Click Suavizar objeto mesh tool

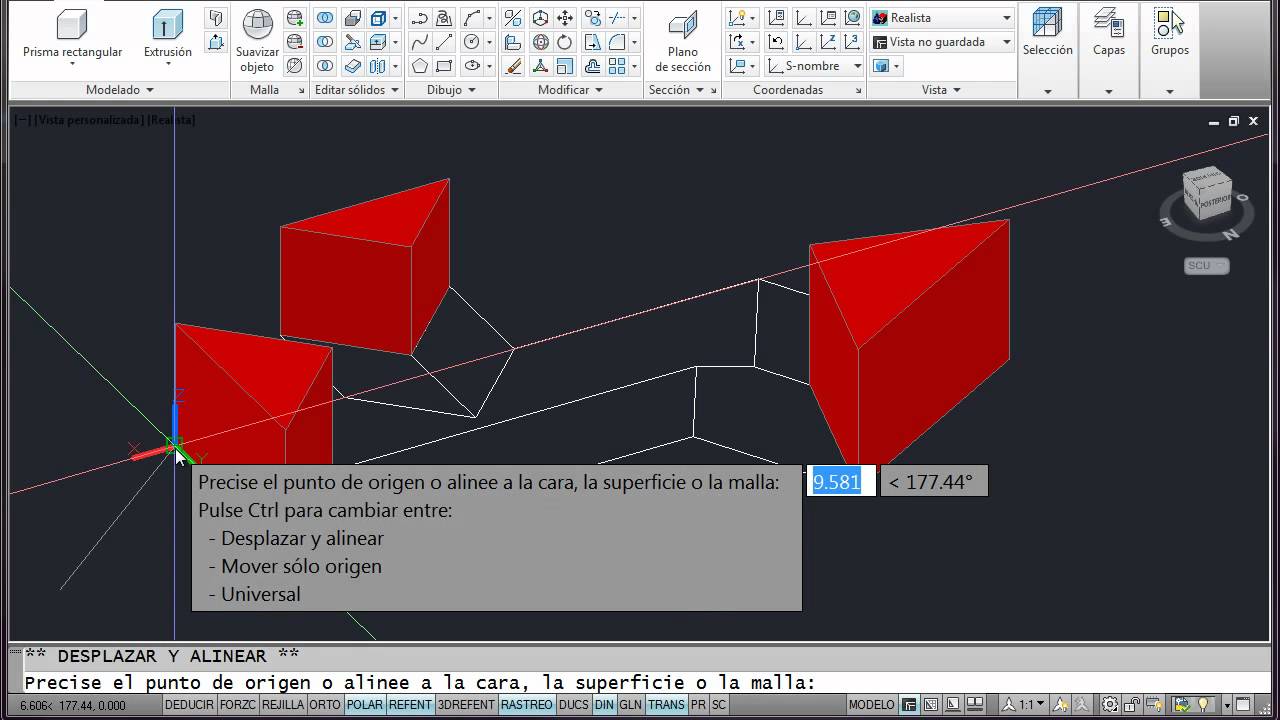tap(257, 42)
